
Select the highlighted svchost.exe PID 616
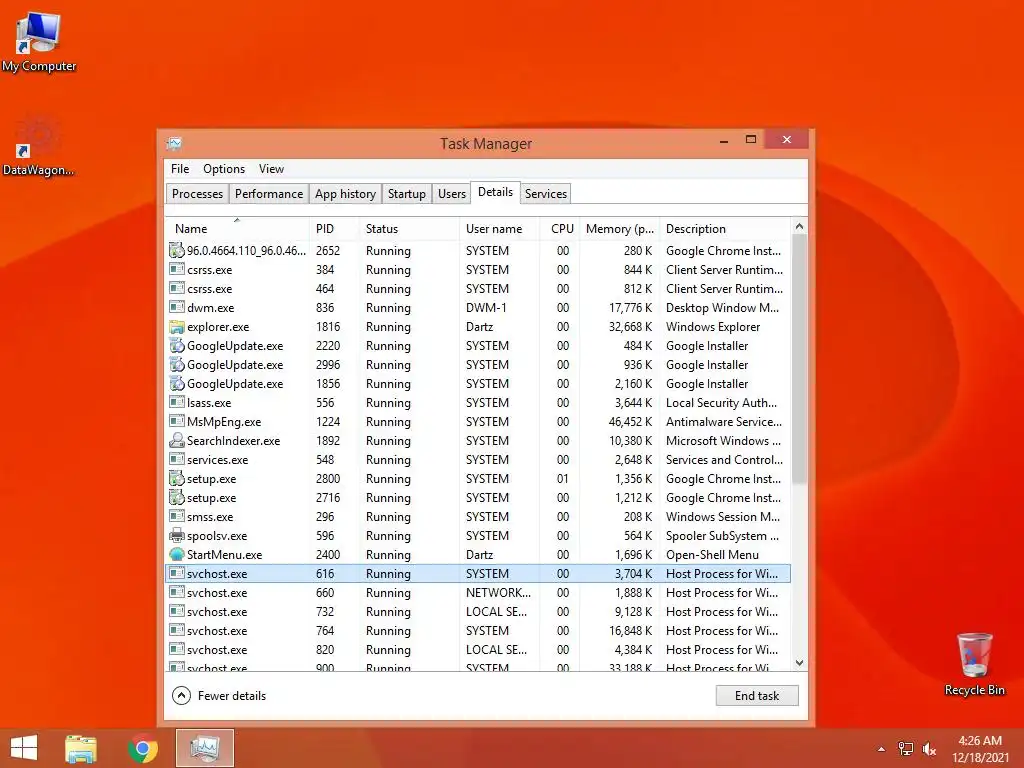(x=478, y=573)
